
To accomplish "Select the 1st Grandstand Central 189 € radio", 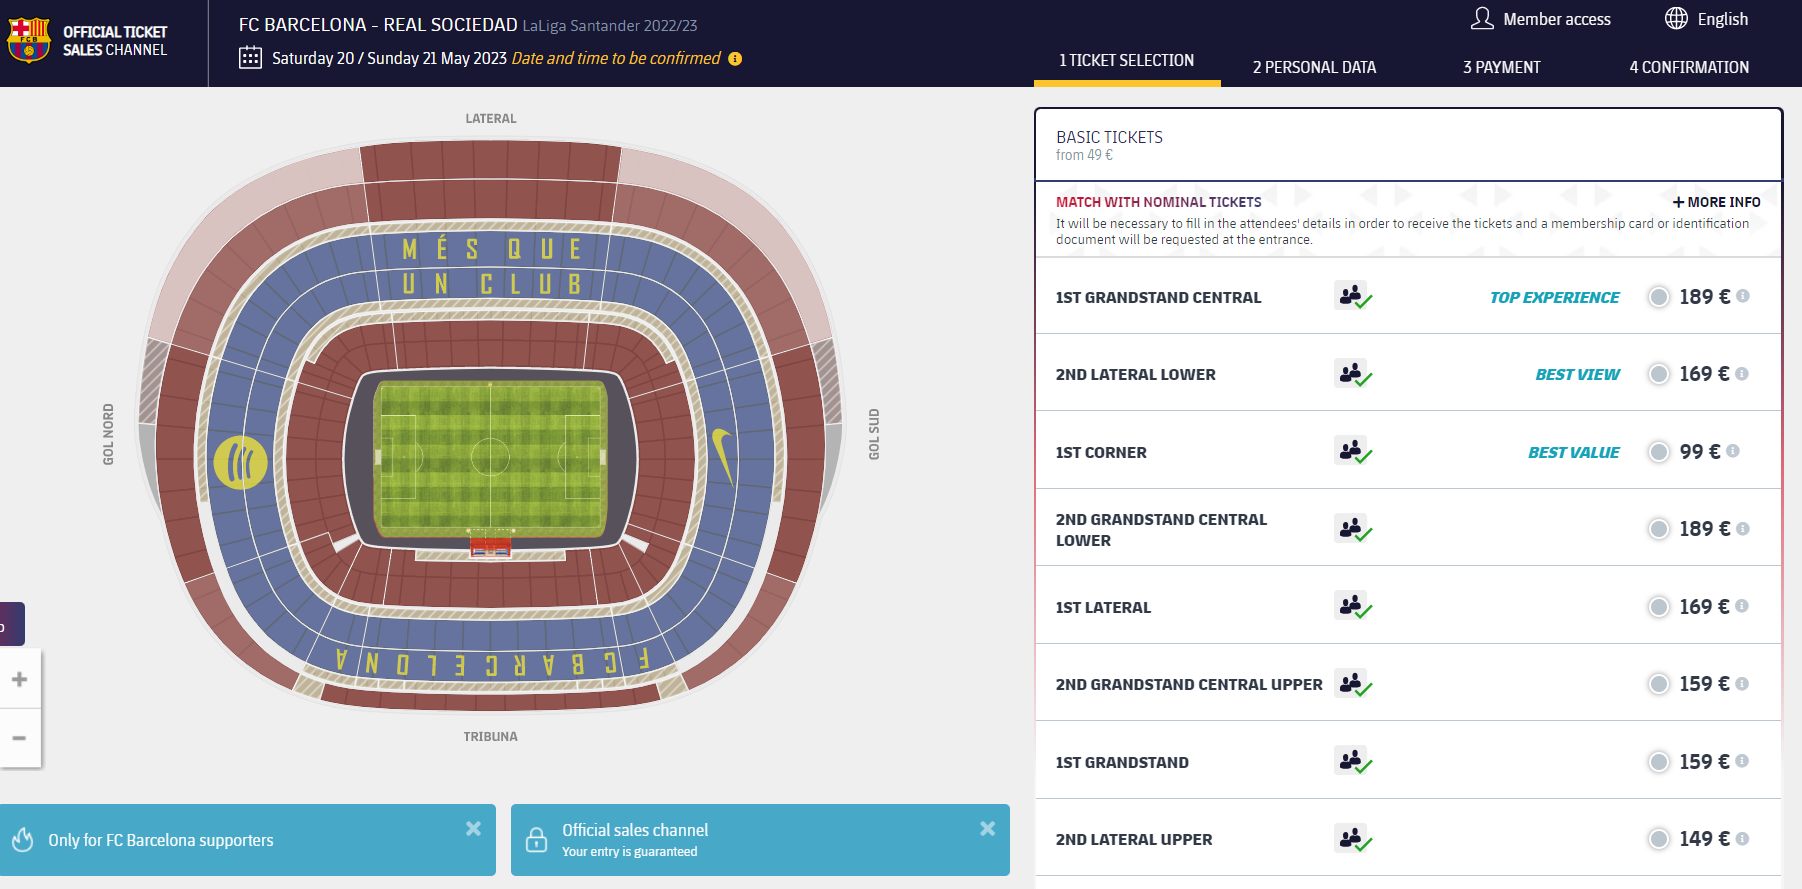I will pyautogui.click(x=1659, y=297).
